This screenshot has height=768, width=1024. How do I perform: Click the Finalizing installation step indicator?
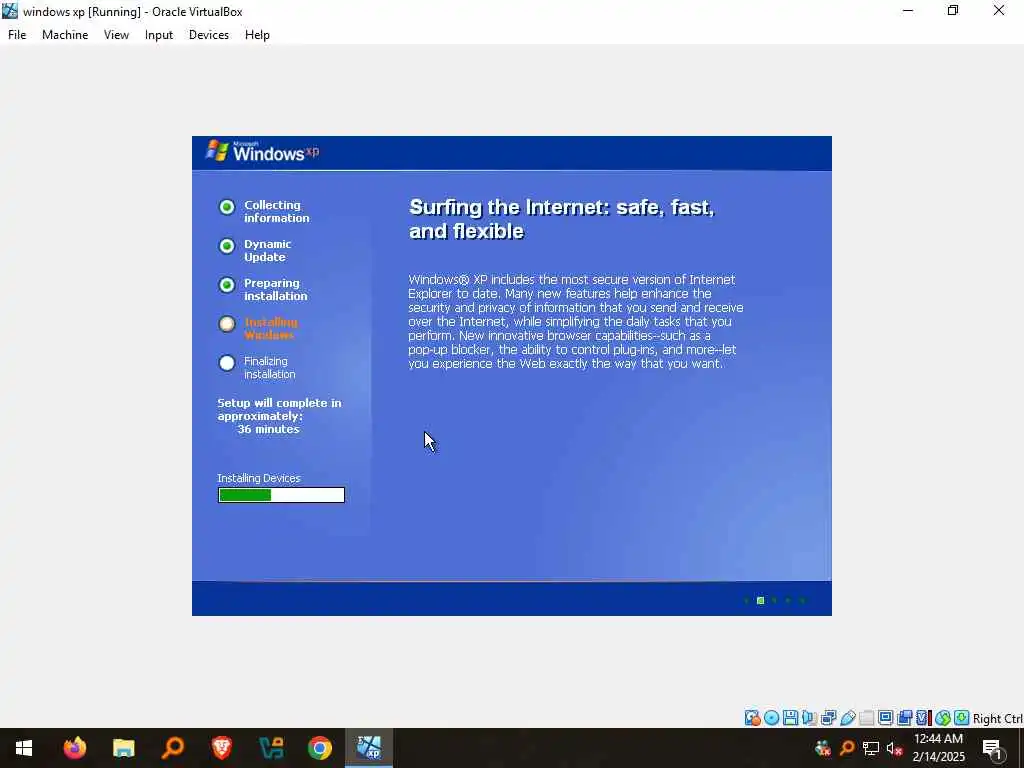227,363
